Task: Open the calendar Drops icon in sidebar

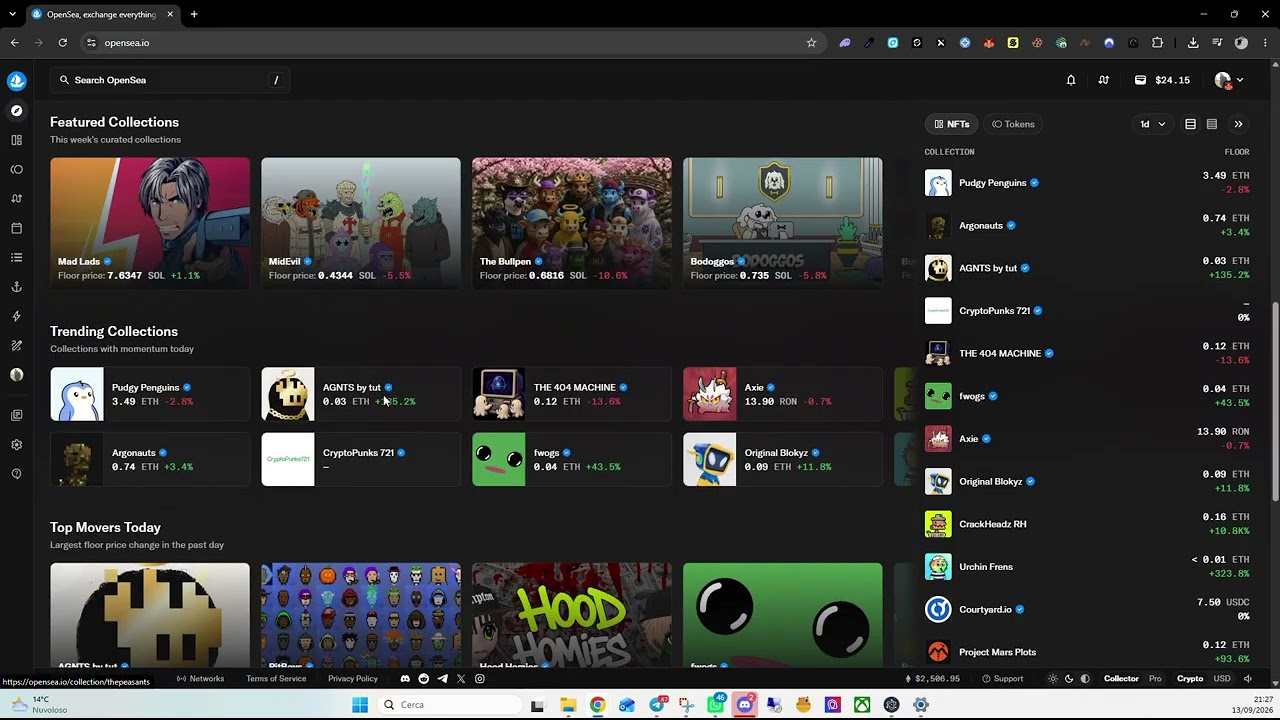Action: coord(16,228)
